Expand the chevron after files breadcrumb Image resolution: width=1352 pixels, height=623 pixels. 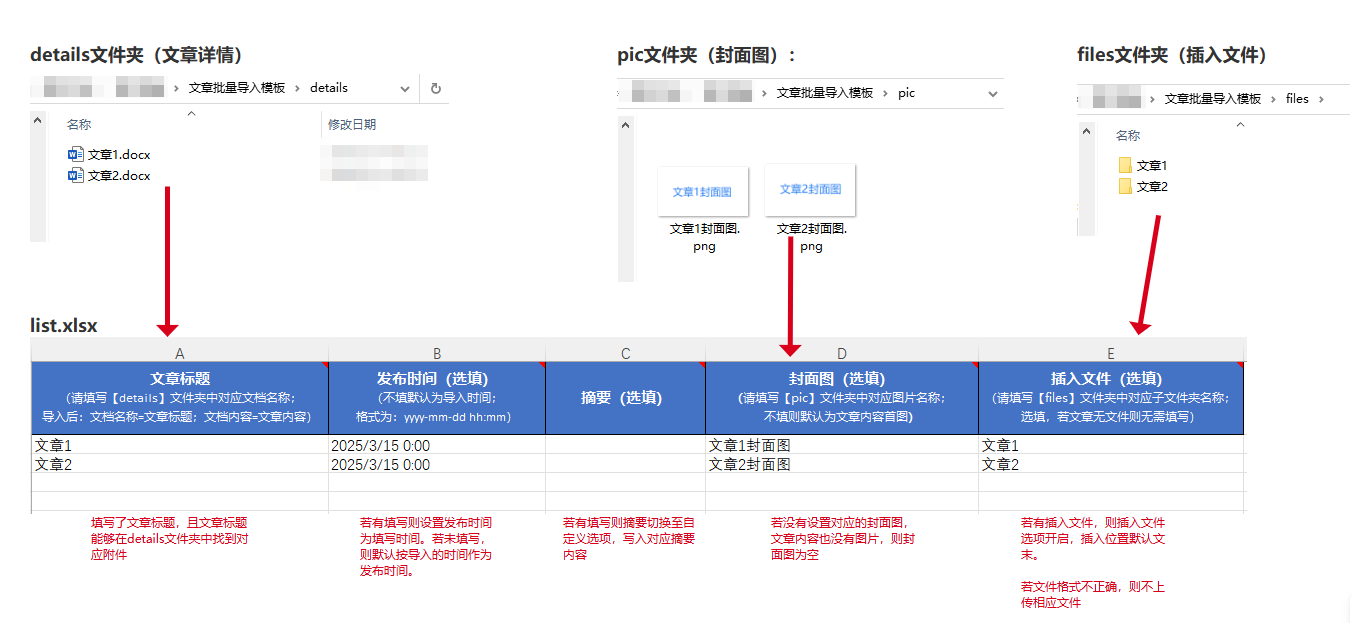(1321, 99)
